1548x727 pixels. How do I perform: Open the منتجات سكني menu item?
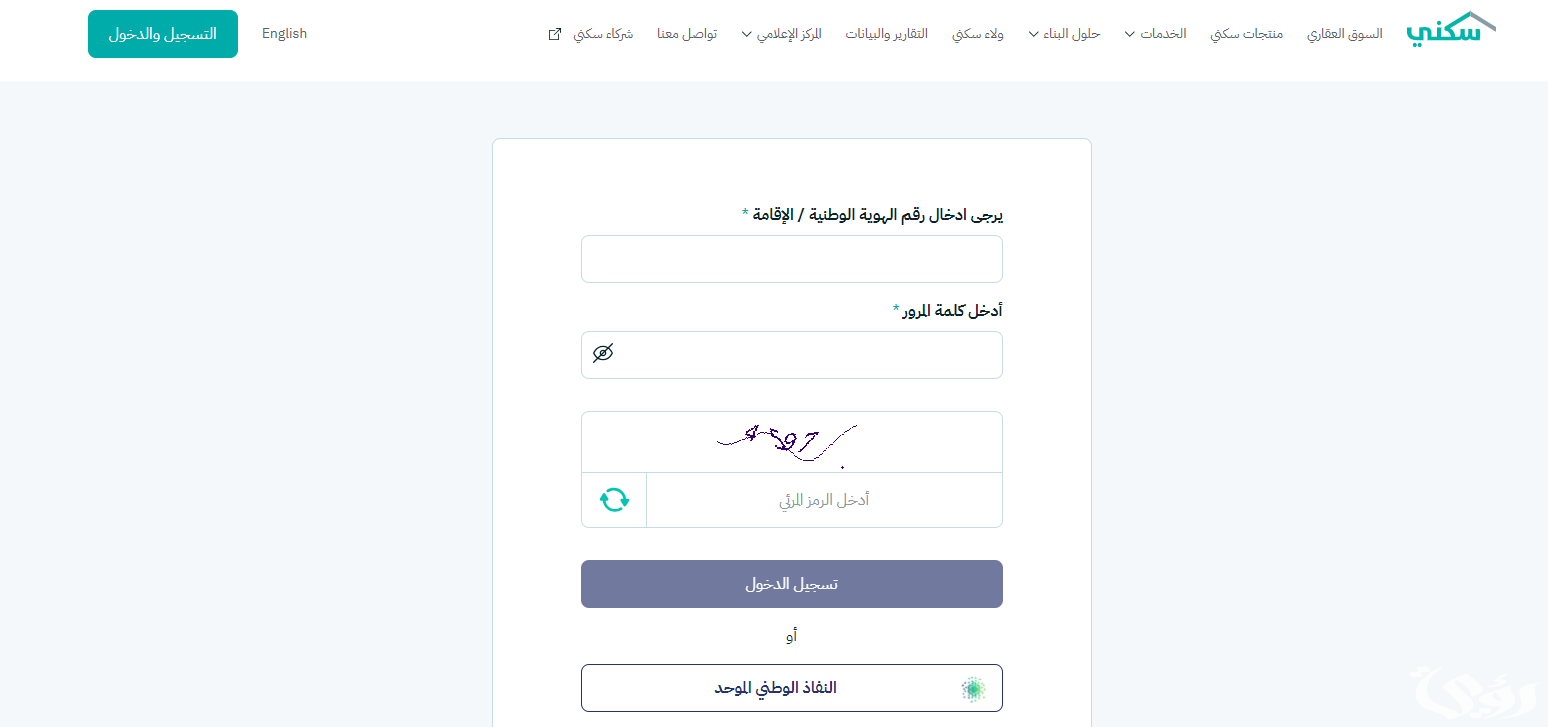1247,34
